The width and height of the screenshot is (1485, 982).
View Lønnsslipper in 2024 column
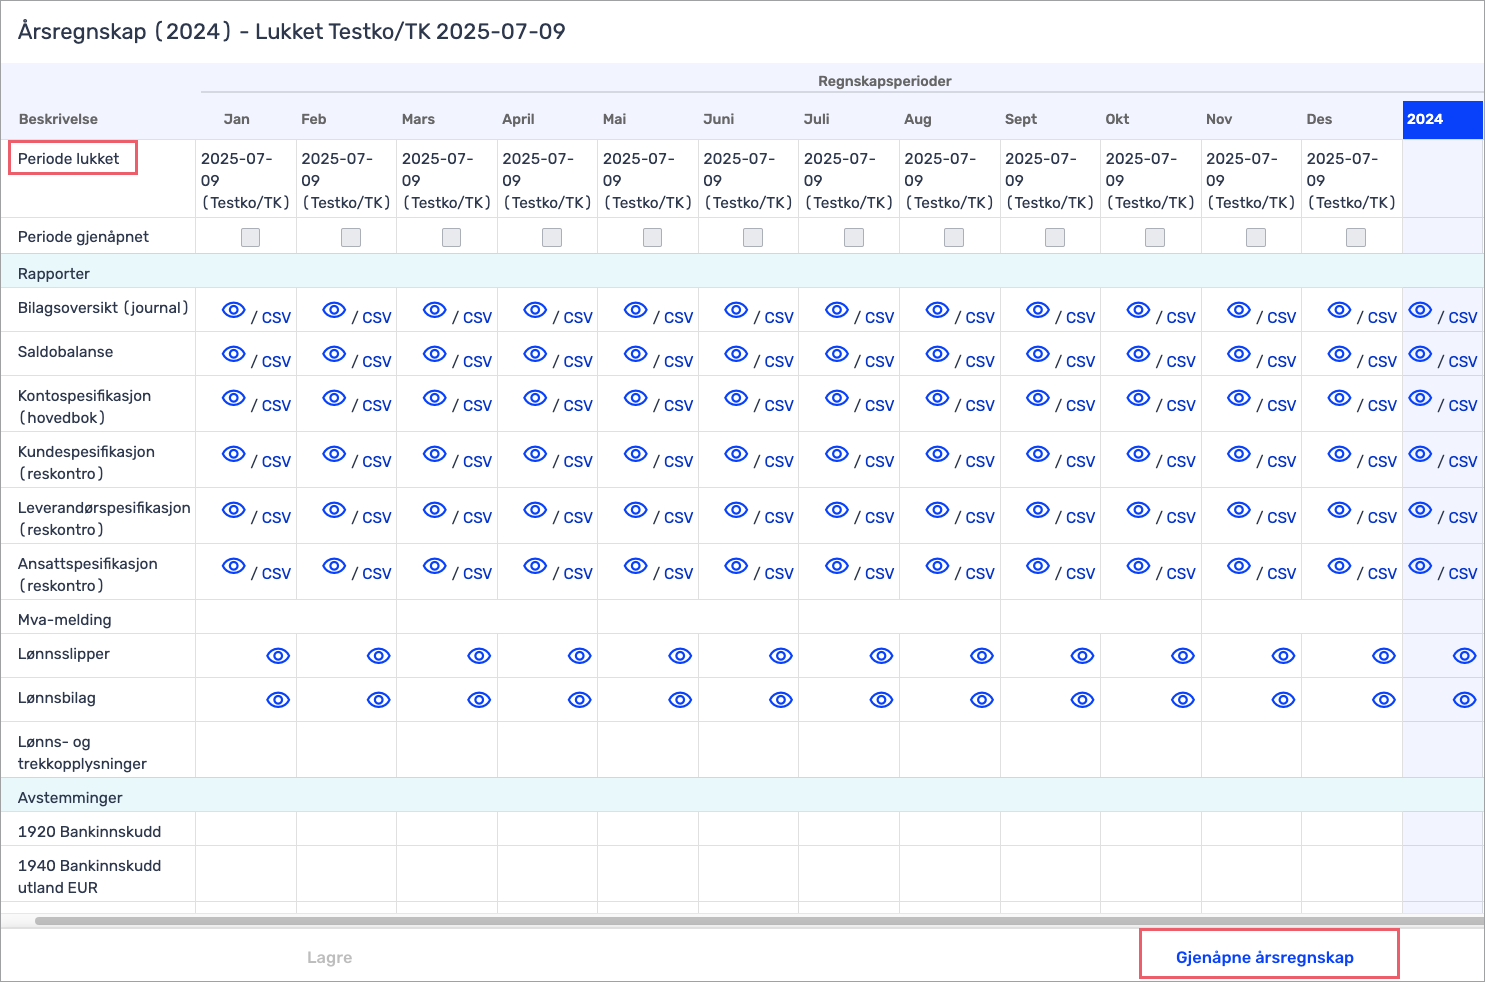[x=1464, y=656]
